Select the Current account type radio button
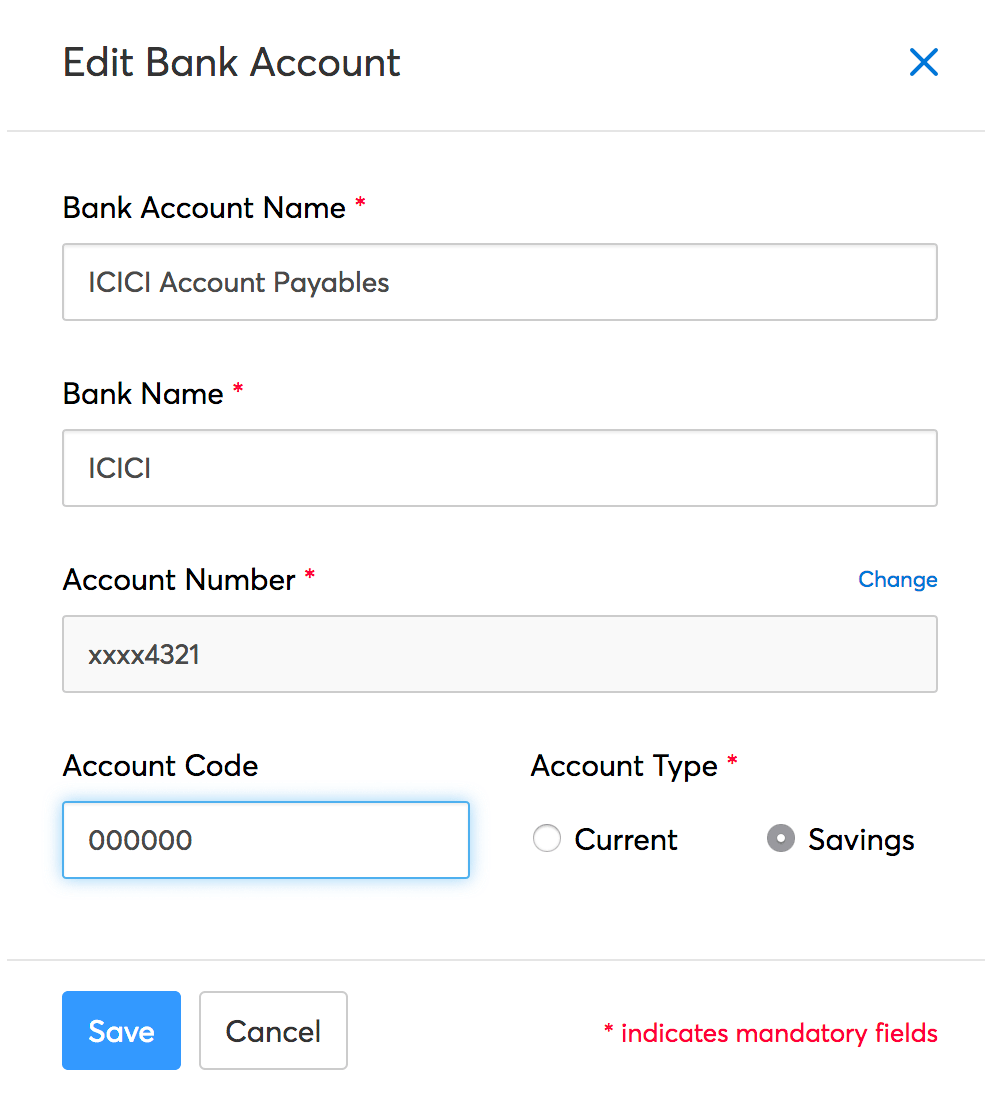 pos(547,839)
